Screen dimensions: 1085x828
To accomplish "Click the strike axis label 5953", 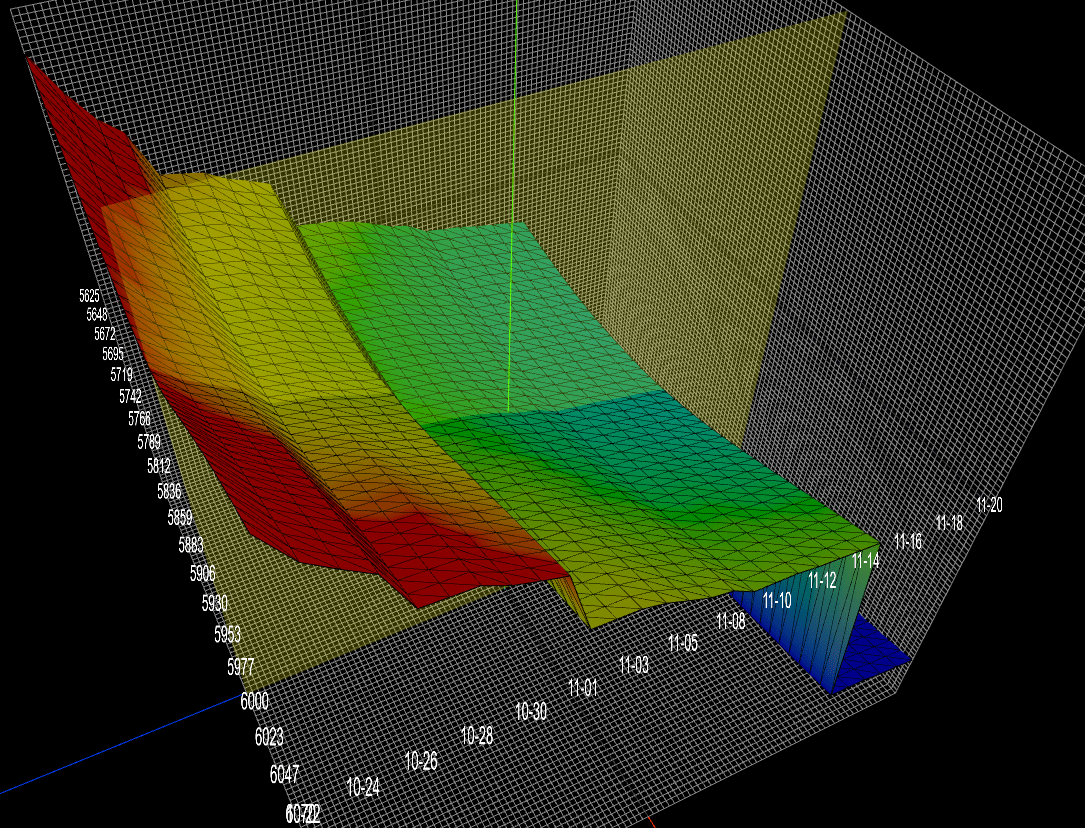I will [228, 634].
